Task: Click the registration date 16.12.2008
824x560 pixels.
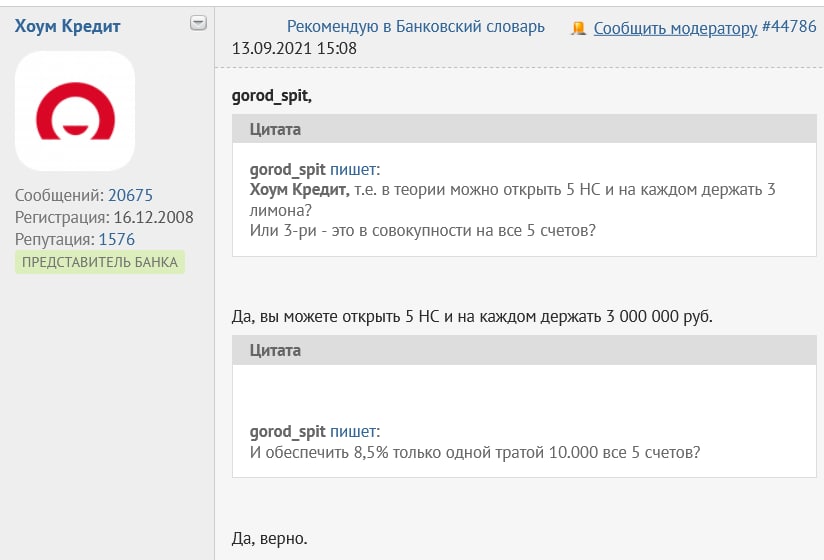Action: click(153, 217)
